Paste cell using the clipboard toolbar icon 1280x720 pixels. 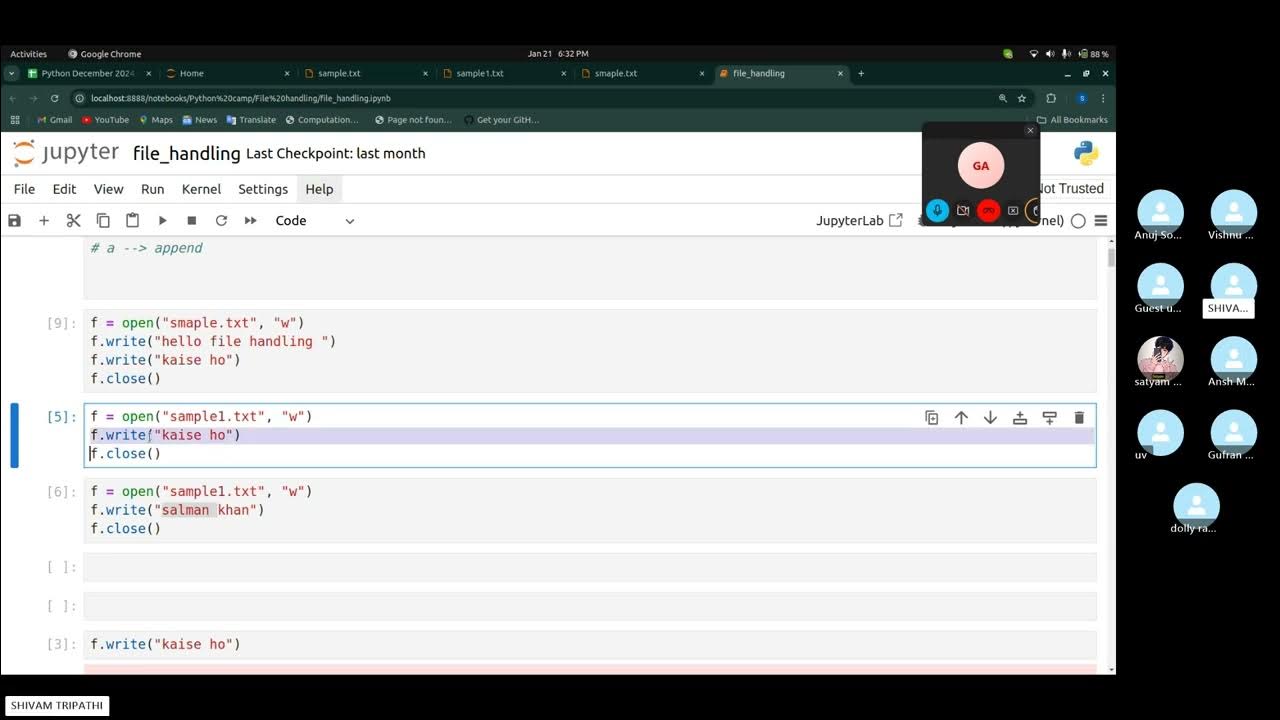pos(132,220)
